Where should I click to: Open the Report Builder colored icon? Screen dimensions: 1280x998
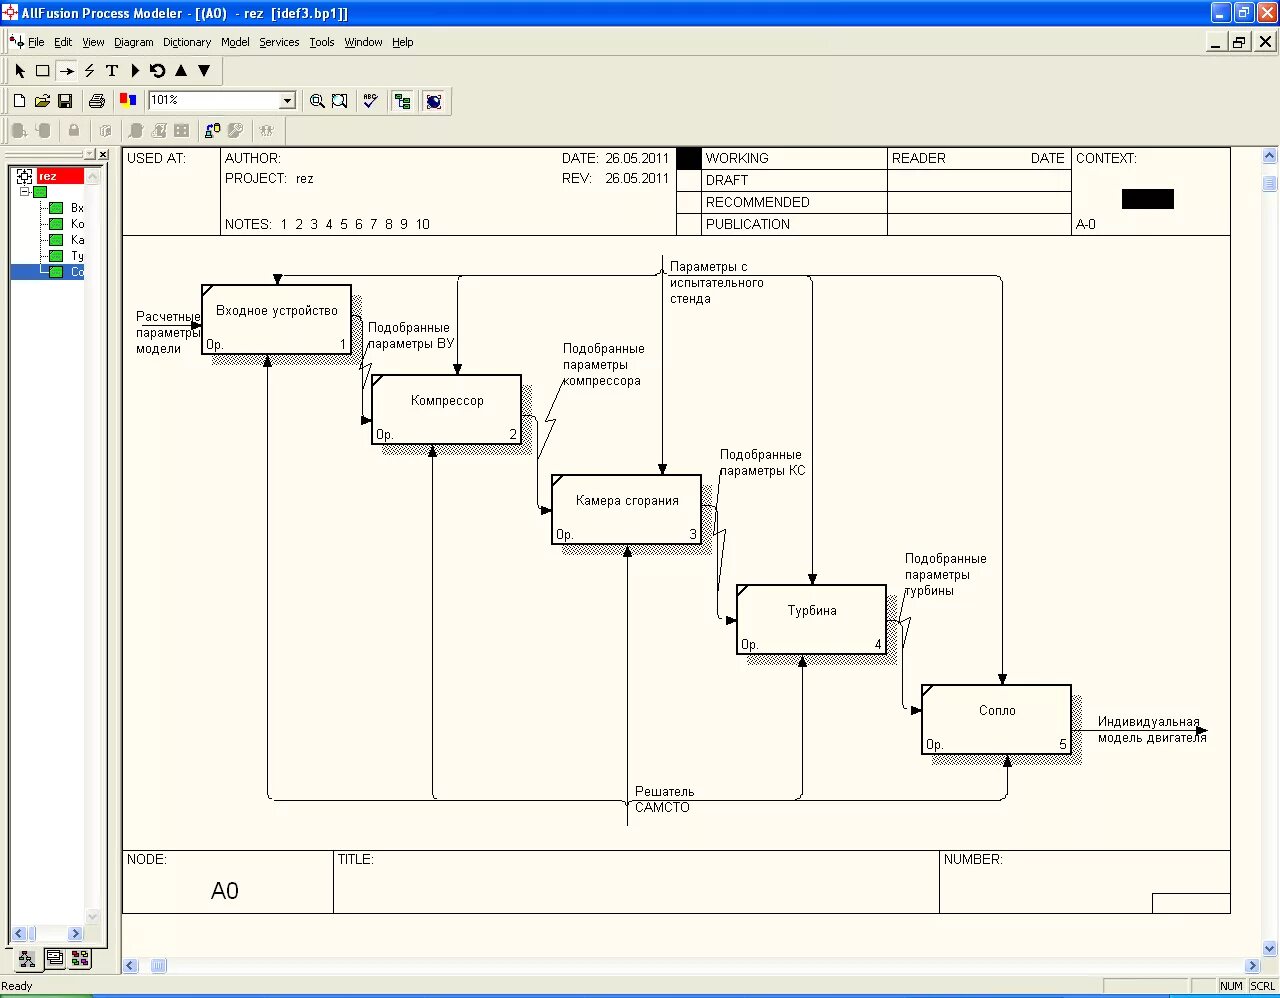click(x=128, y=101)
